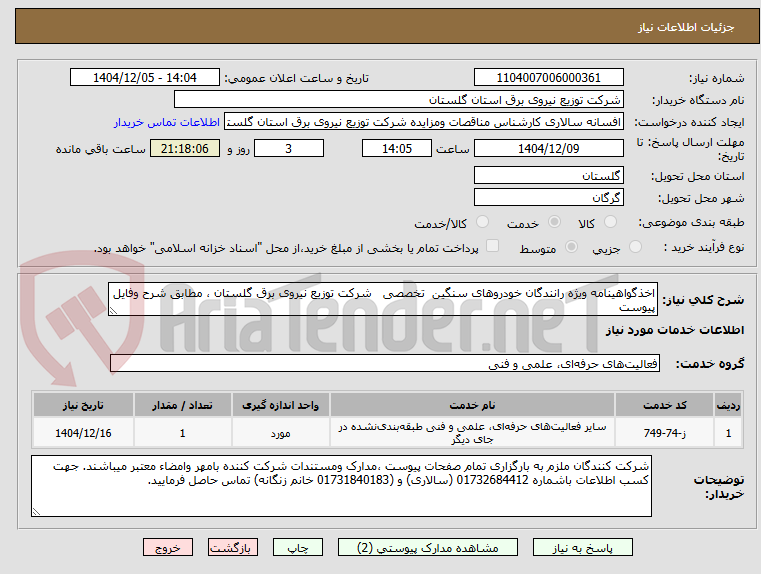Click the ساعت باقی مانده label
Viewport: 761px width, 574px height.
click(x=100, y=149)
